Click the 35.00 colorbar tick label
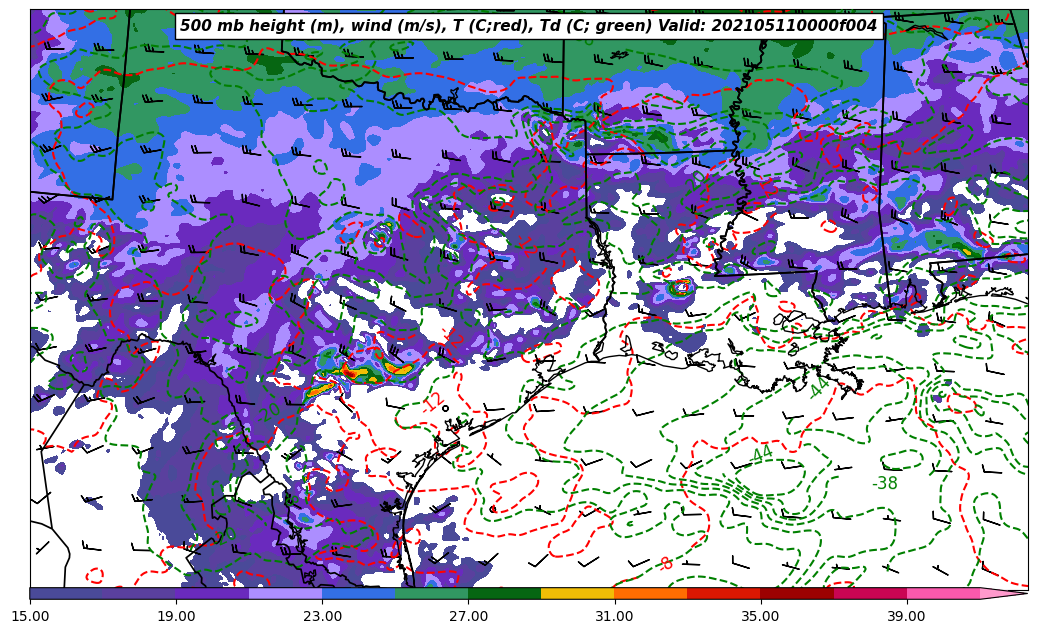This screenshot has height=633, width=1037. coord(761,616)
